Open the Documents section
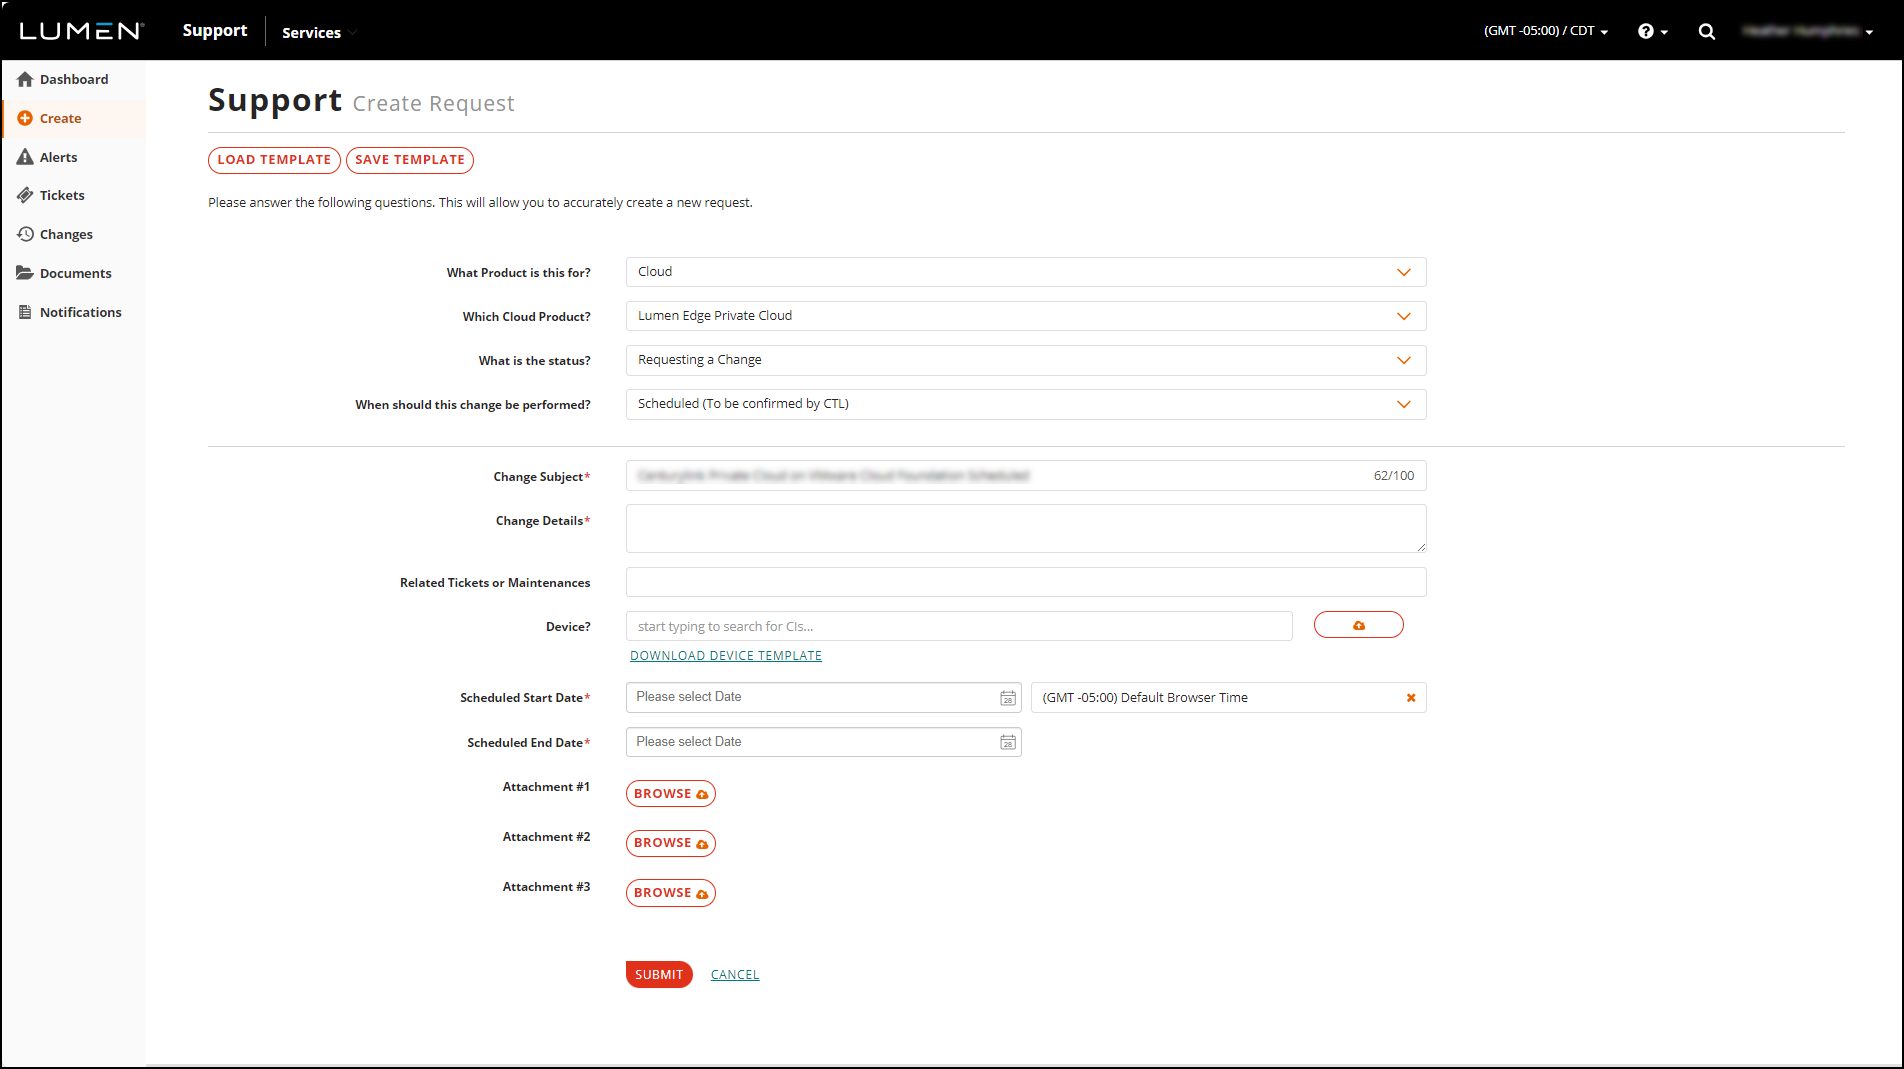 pos(76,272)
